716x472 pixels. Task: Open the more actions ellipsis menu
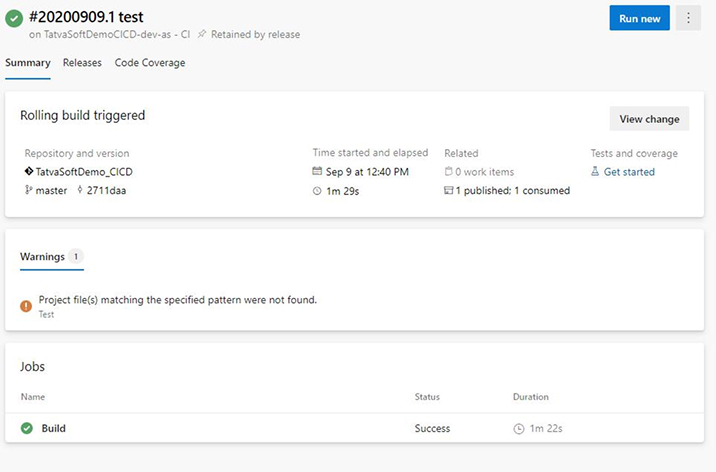tap(688, 18)
